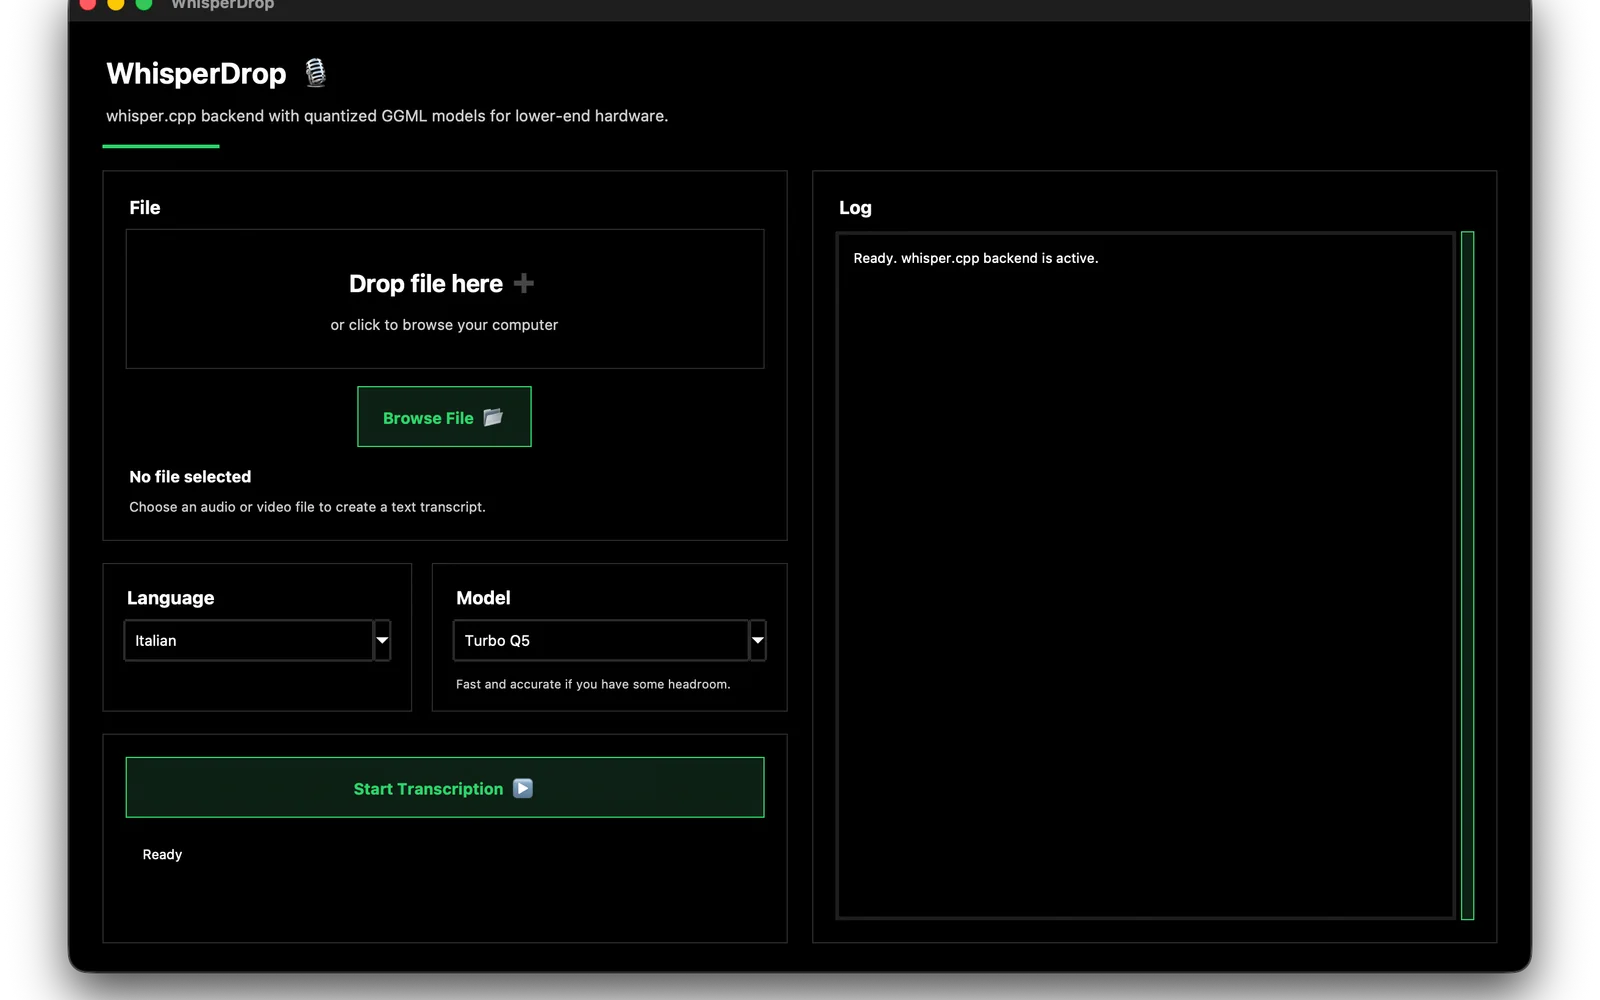Click the Log scrollbar
Viewport: 1600px width, 1000px height.
(1467, 575)
